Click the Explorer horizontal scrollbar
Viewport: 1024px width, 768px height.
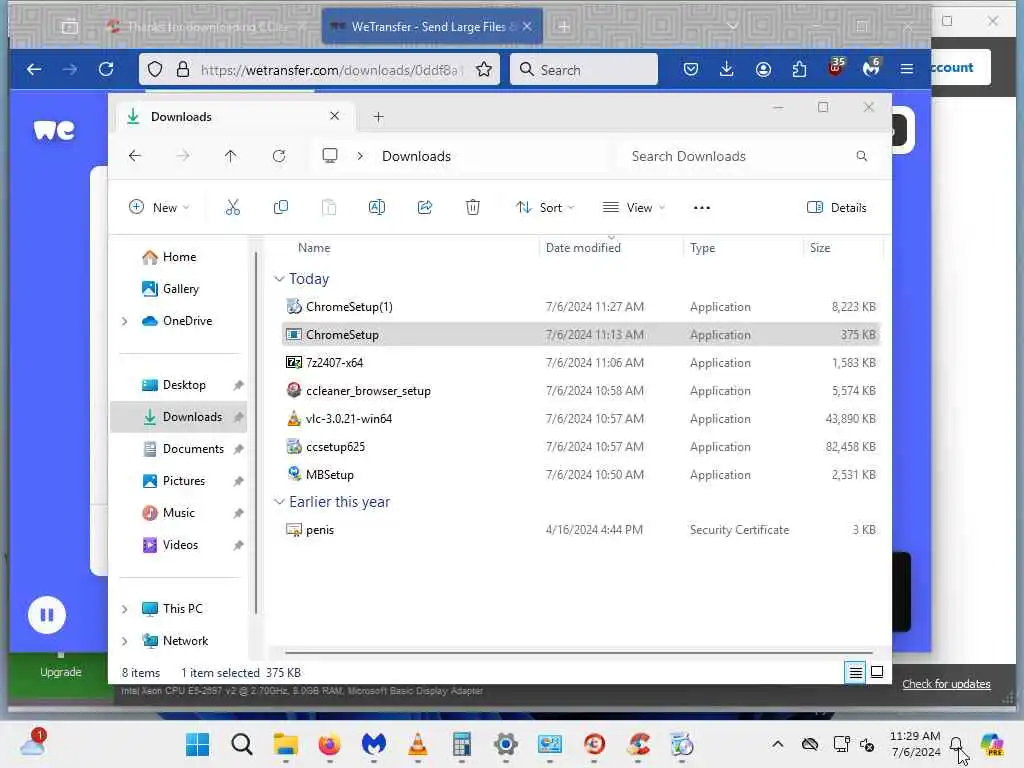coord(579,652)
